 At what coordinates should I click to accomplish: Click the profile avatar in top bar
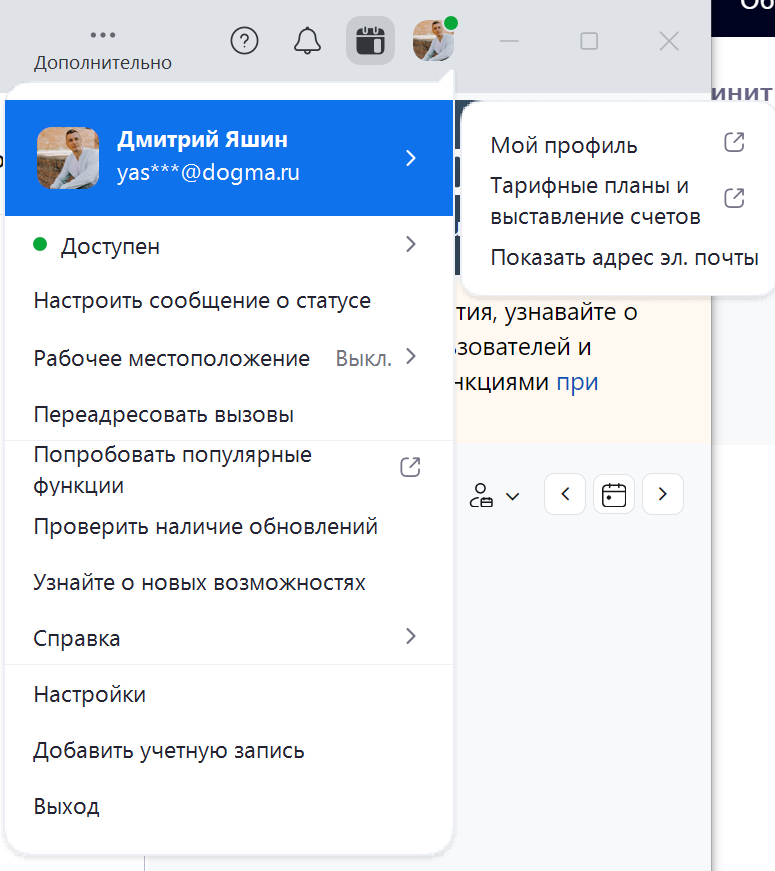pyautogui.click(x=434, y=41)
